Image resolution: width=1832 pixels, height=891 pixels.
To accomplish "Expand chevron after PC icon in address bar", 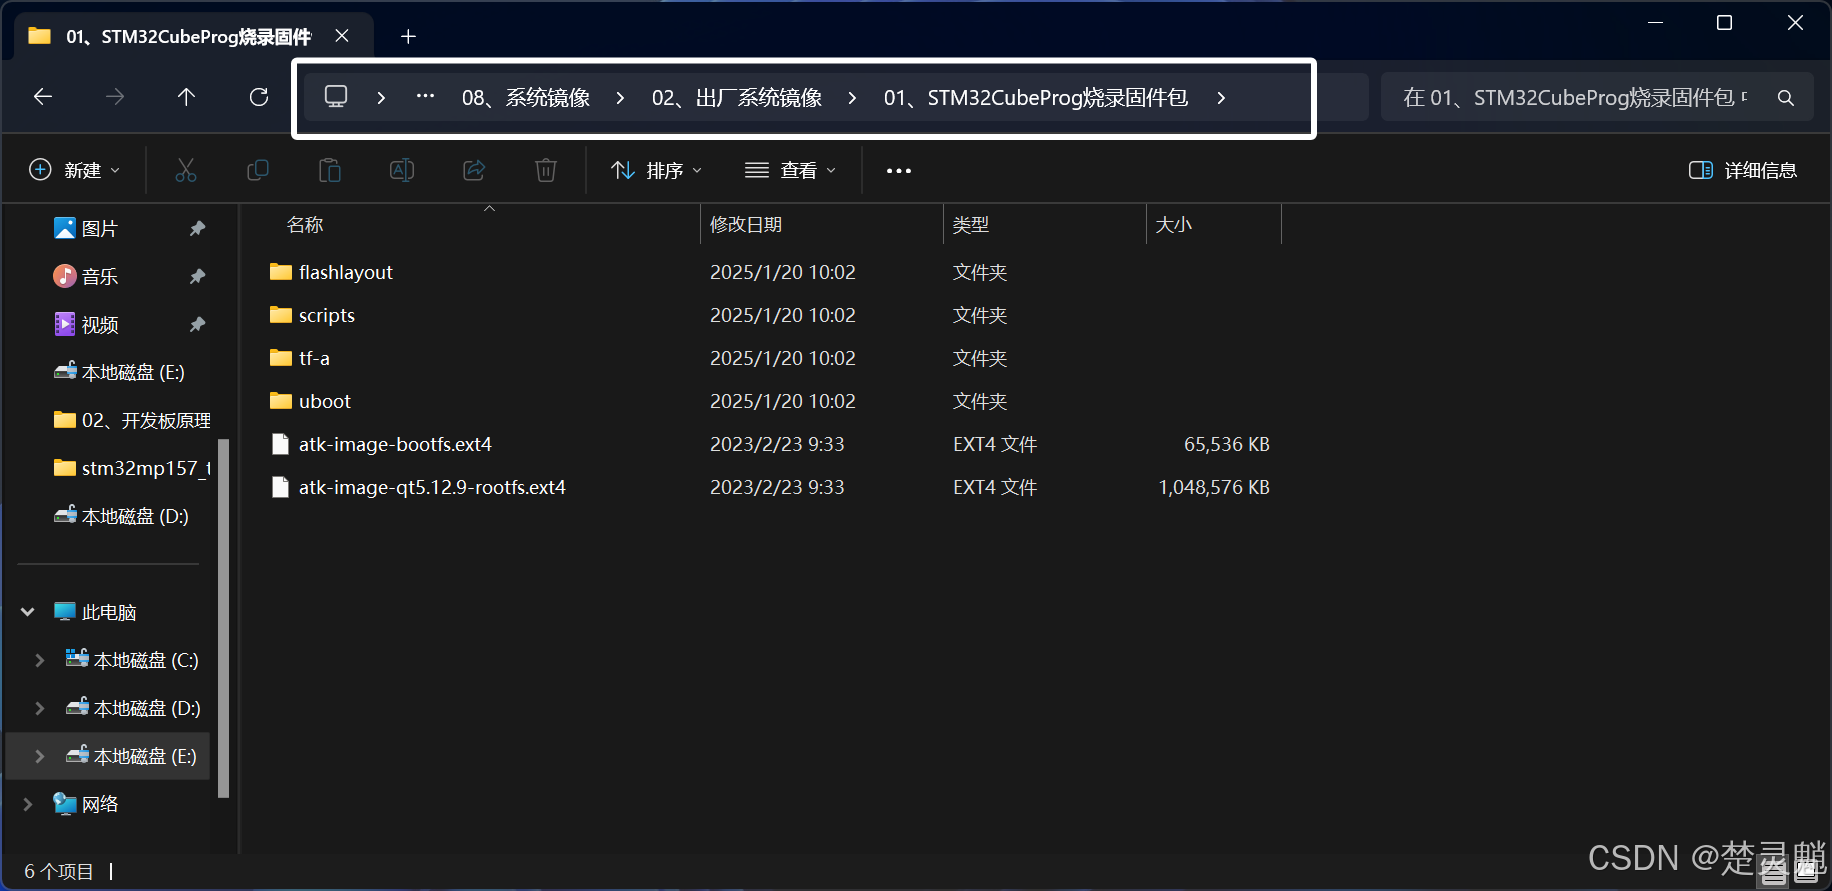I will (x=381, y=98).
